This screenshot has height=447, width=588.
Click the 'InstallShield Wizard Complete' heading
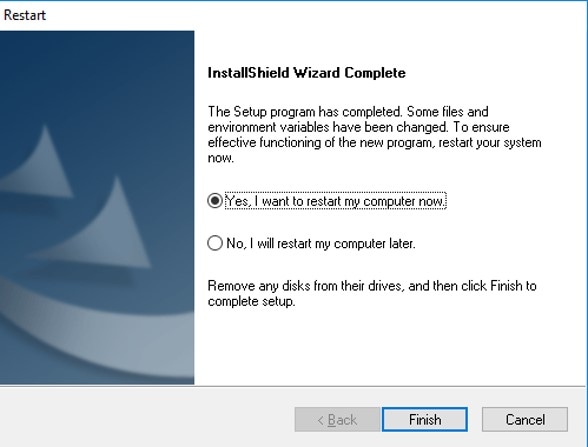coord(306,72)
